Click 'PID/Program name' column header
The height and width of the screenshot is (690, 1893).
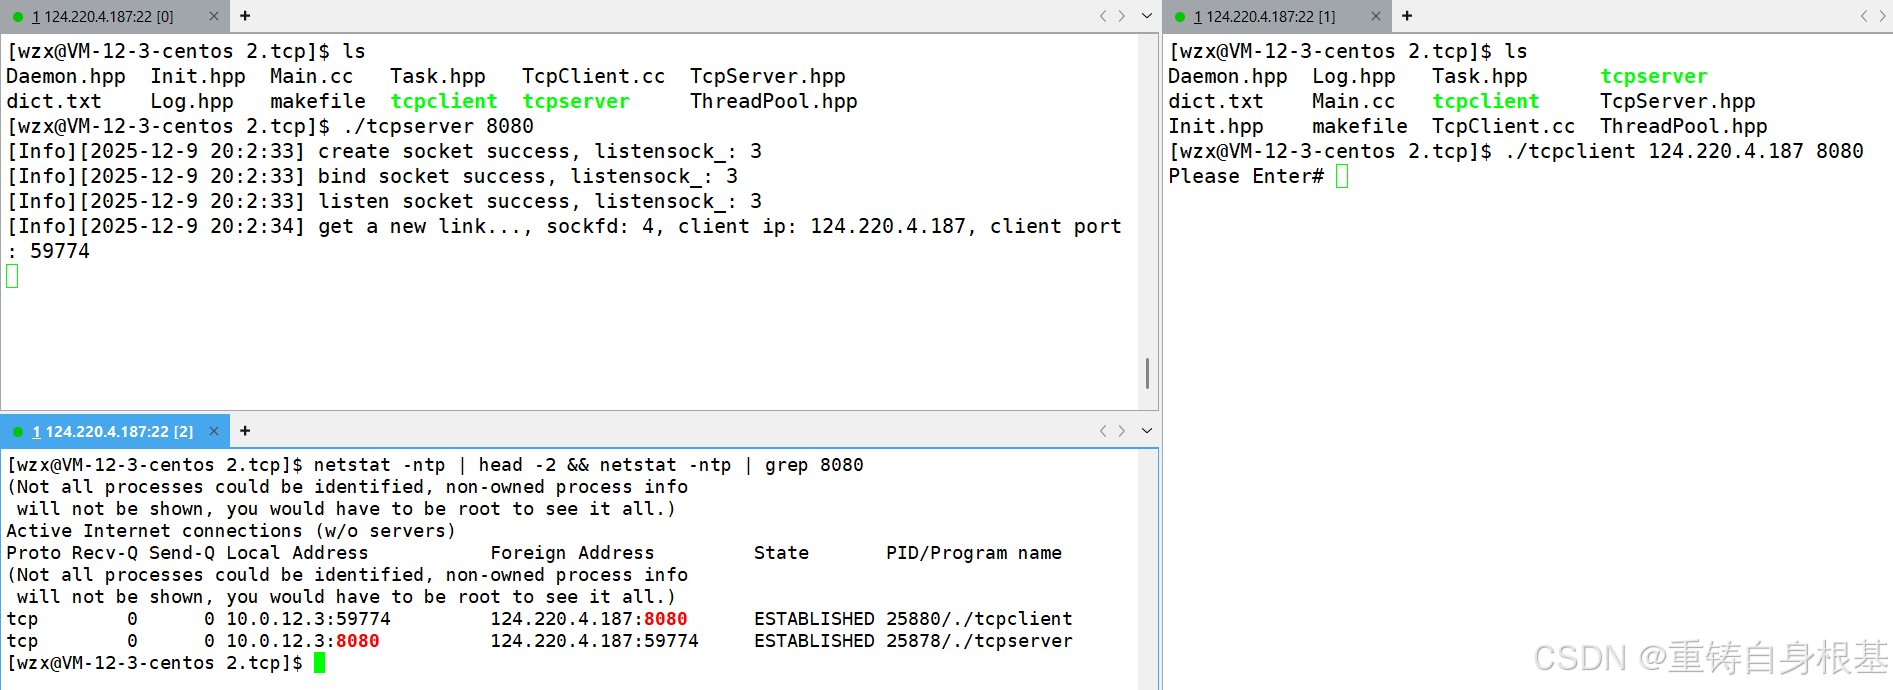[974, 553]
